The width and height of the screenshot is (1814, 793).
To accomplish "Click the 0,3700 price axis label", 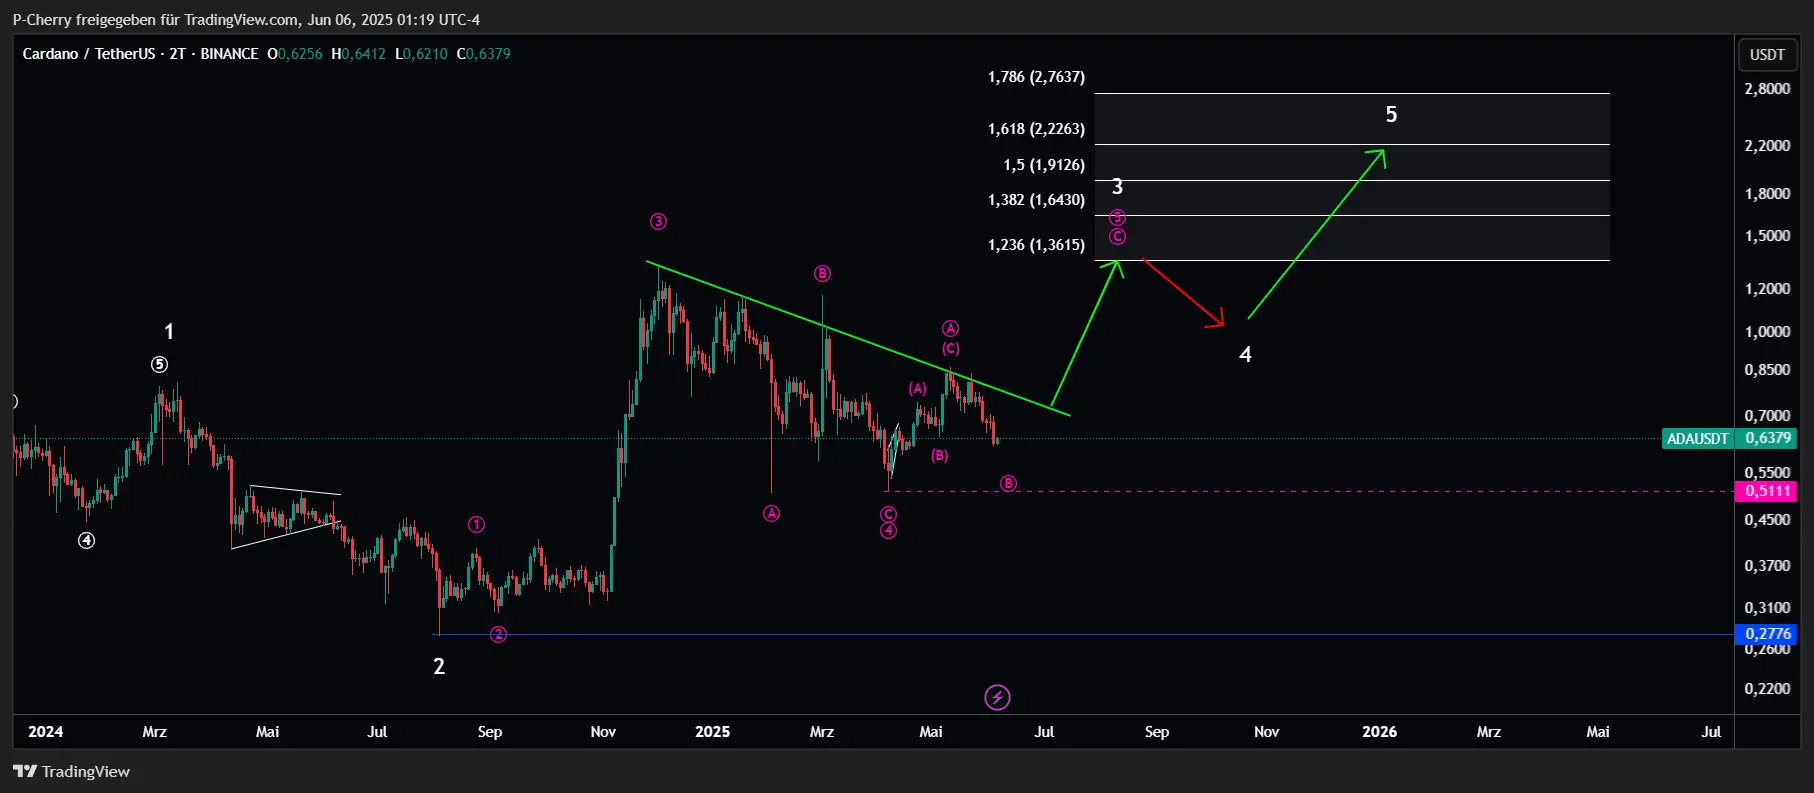I will tap(1767, 566).
